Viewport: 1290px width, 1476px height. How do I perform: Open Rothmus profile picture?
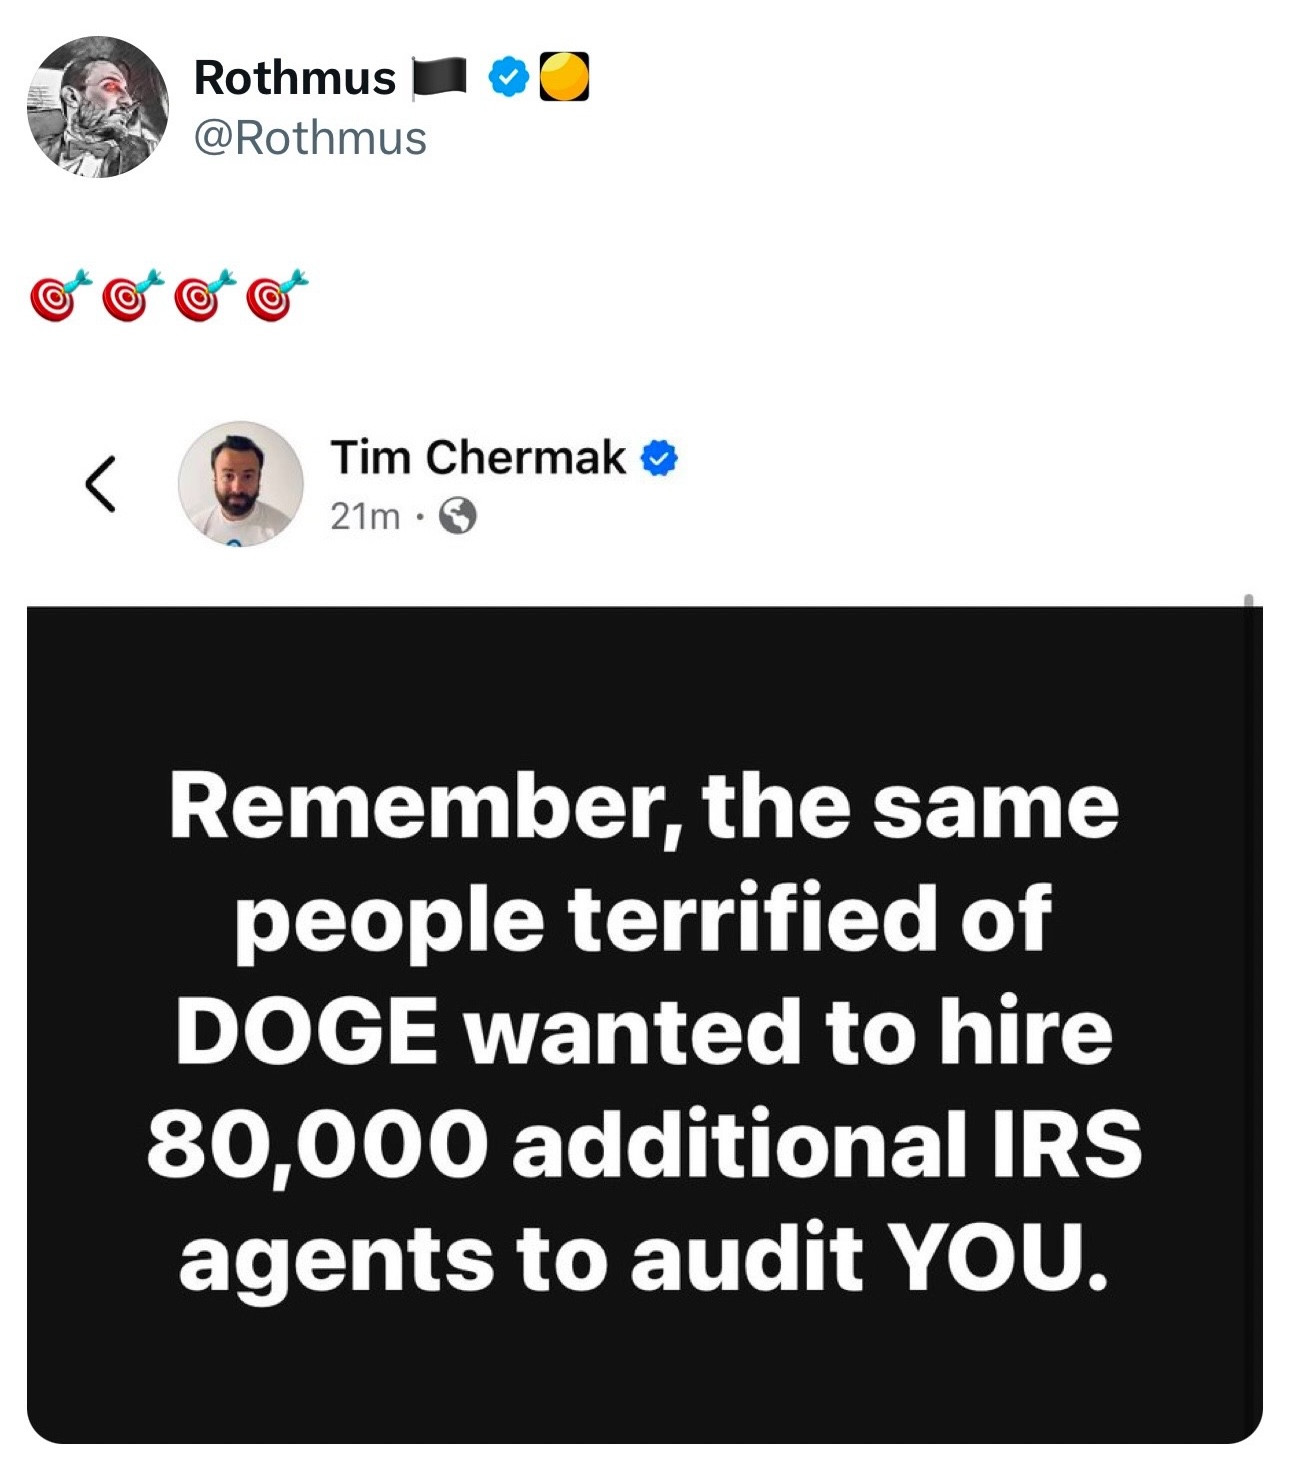click(97, 107)
